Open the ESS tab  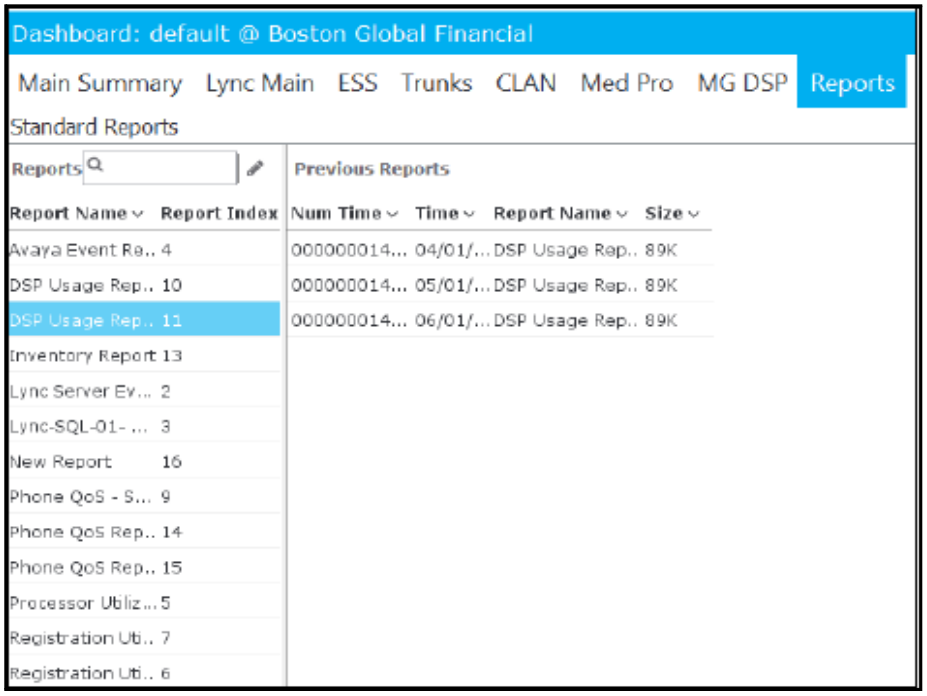[357, 83]
